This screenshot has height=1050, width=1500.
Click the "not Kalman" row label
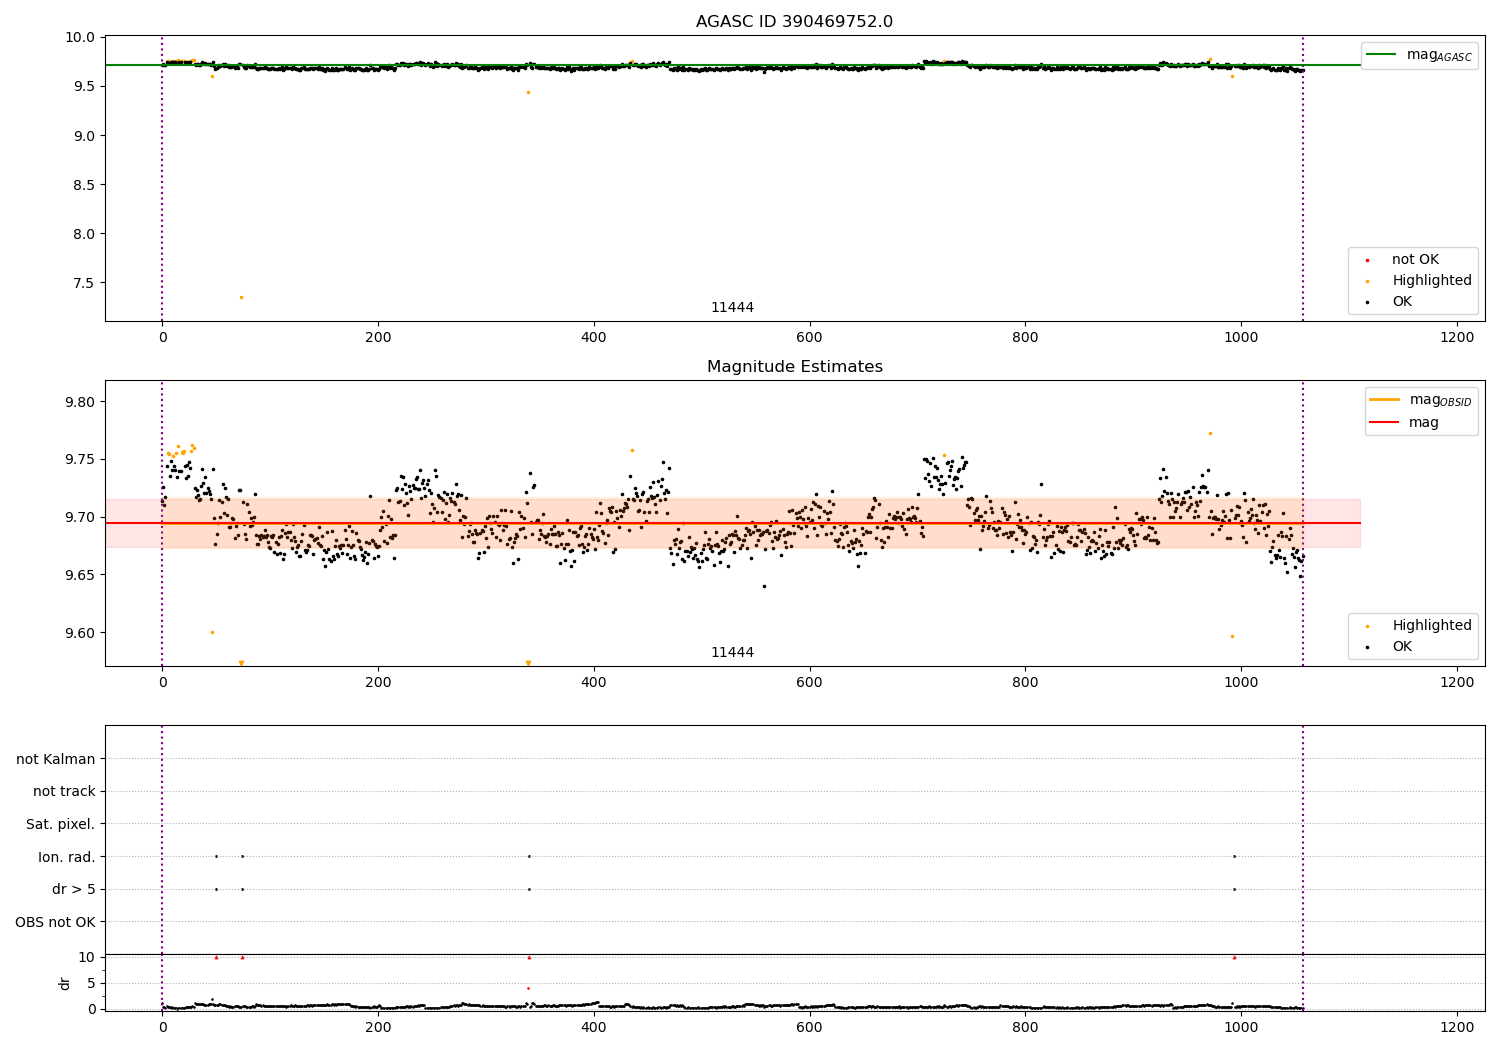(x=56, y=760)
